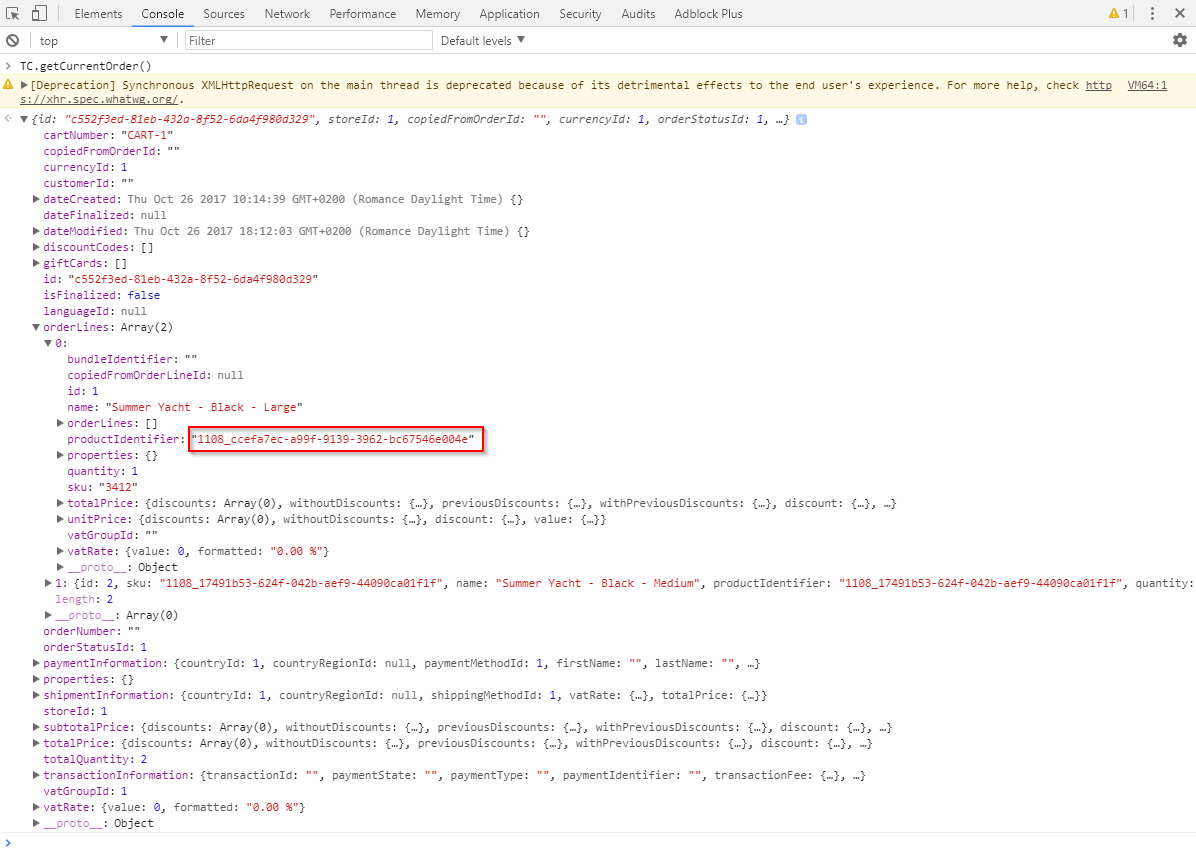Open the Security tab
1196x857 pixels.
tap(580, 14)
